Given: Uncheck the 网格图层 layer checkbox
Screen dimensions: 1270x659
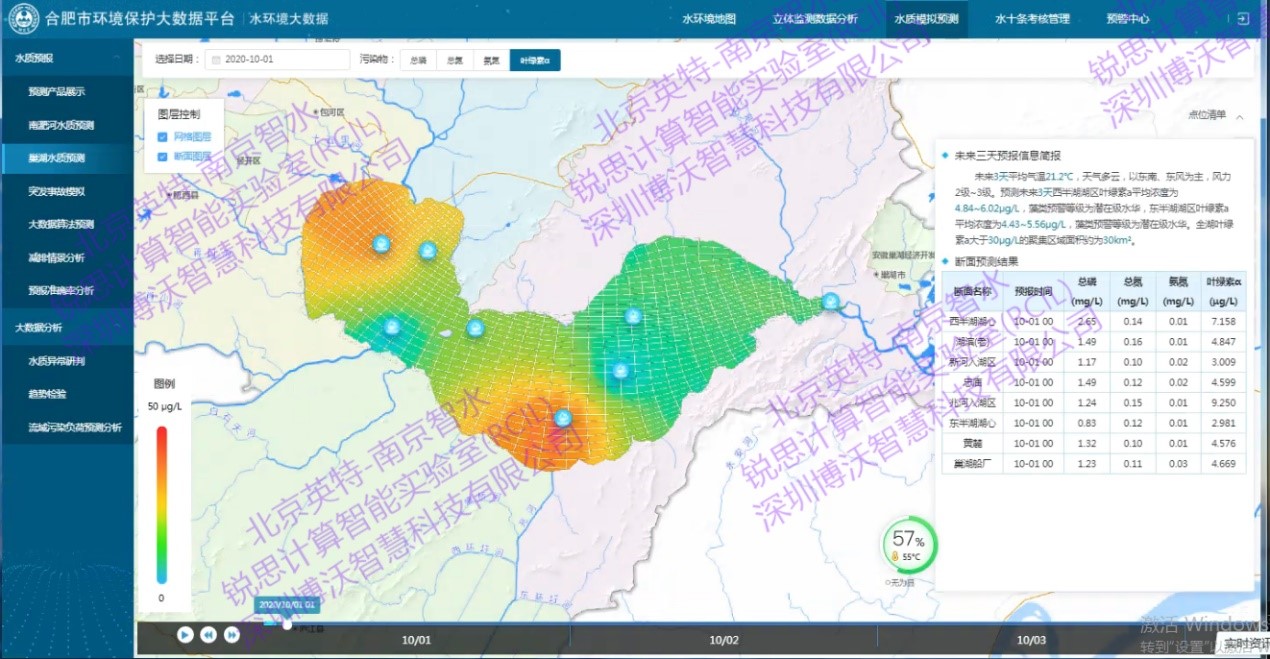Looking at the screenshot, I should 163,135.
